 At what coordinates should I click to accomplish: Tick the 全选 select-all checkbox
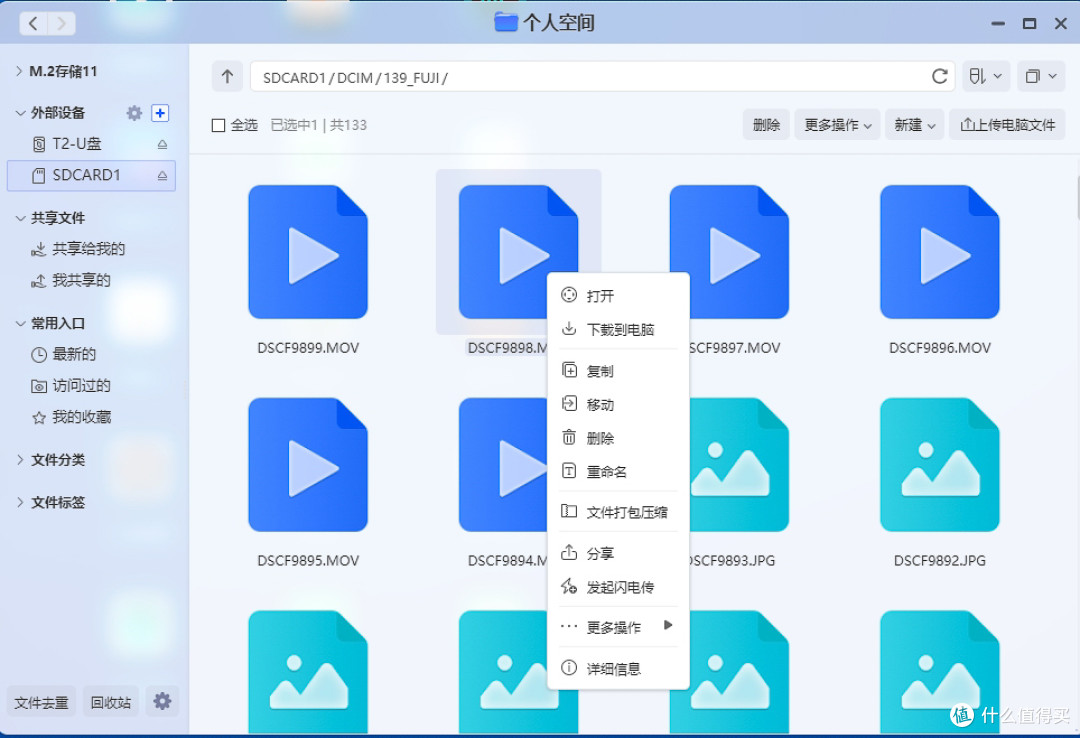218,125
